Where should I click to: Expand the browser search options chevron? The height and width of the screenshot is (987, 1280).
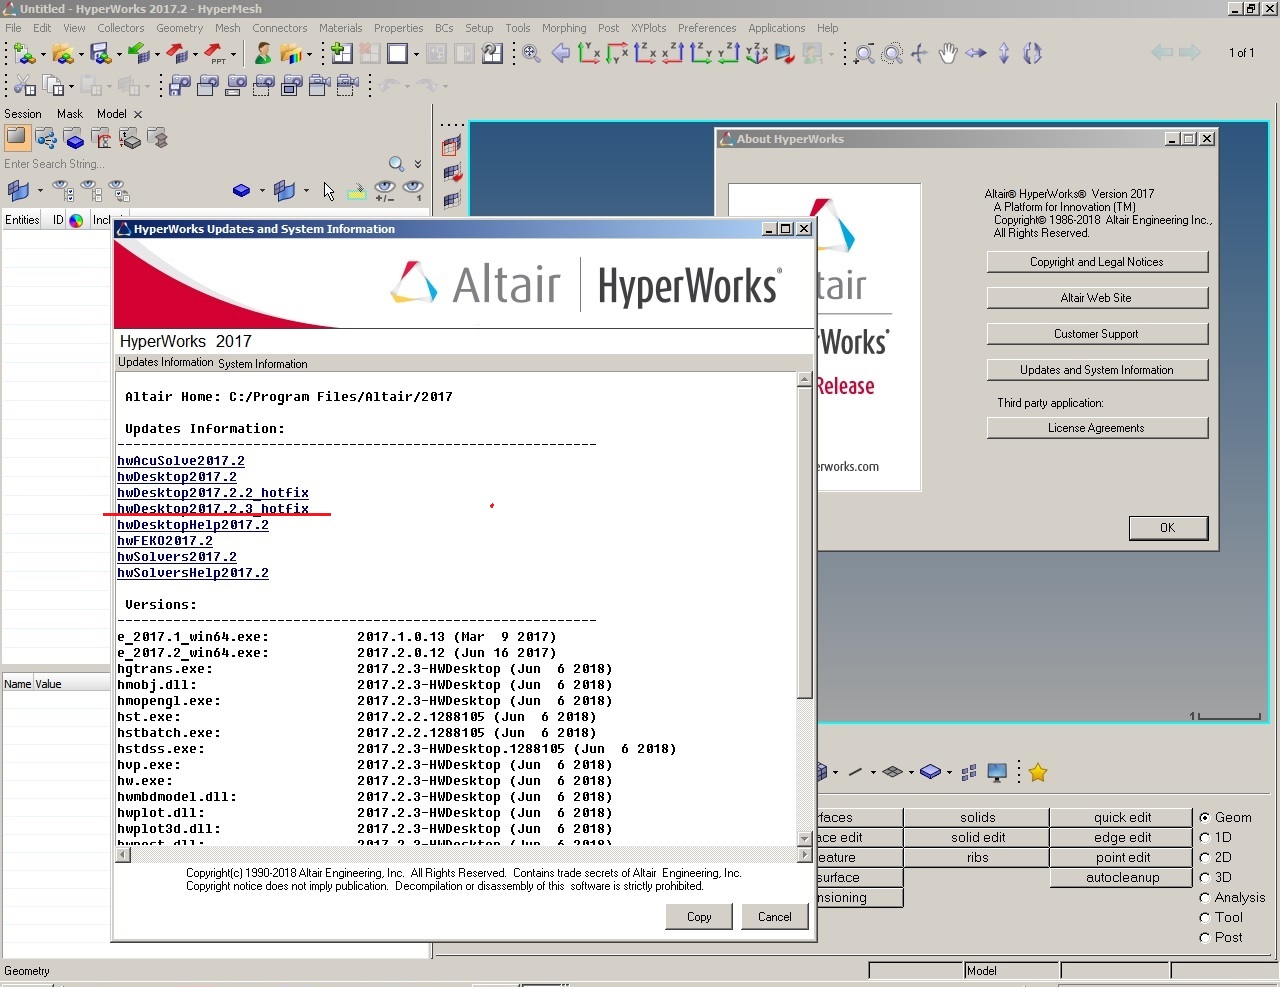tap(418, 164)
